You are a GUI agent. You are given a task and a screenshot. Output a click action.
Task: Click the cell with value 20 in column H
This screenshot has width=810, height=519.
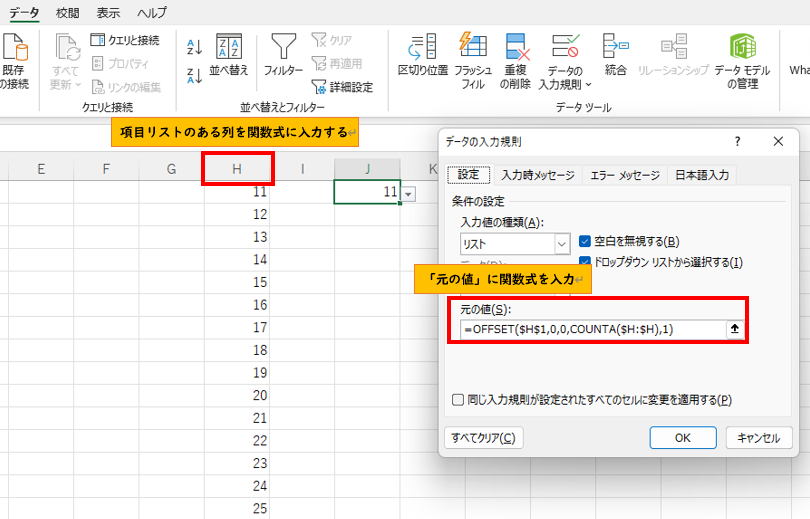click(x=237, y=396)
